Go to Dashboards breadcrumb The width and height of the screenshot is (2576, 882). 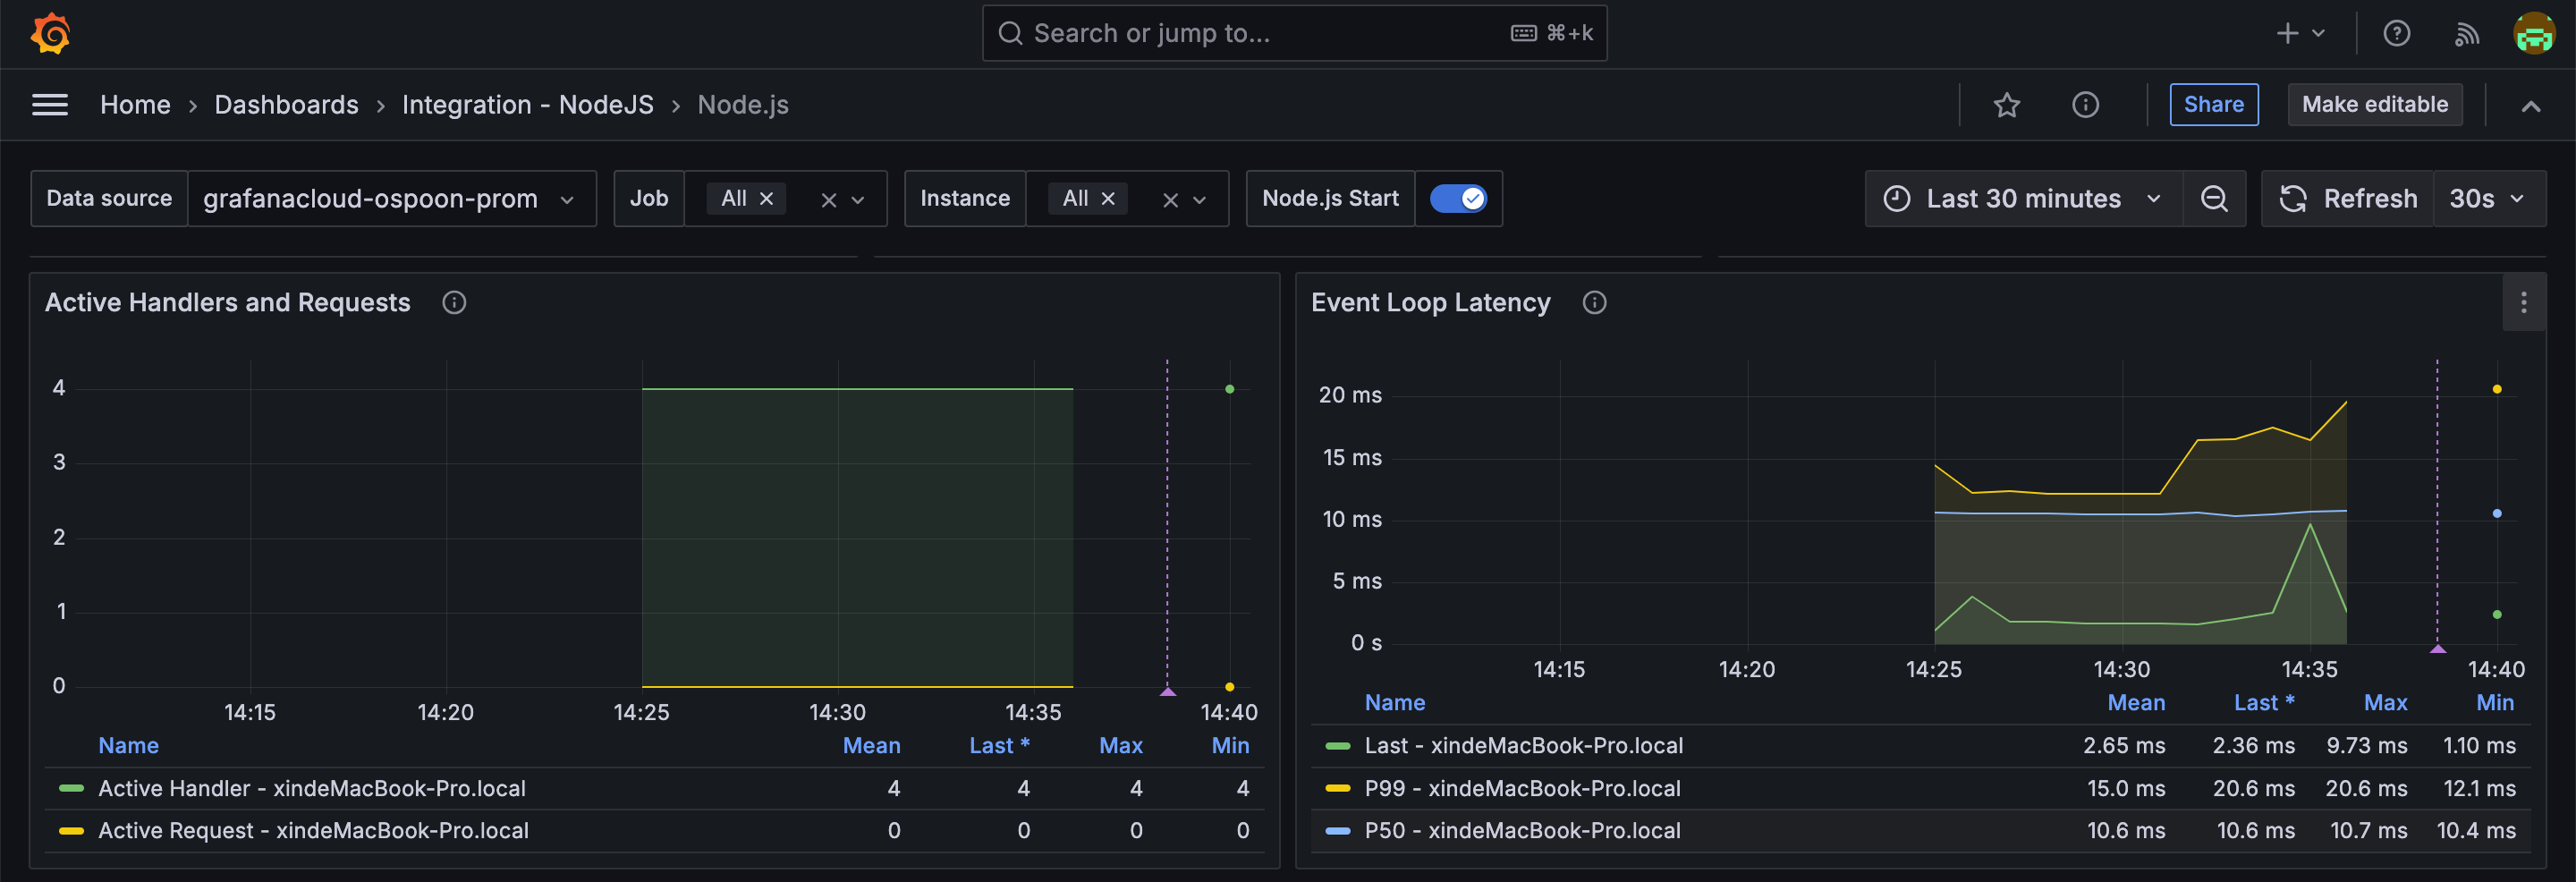pyautogui.click(x=286, y=104)
